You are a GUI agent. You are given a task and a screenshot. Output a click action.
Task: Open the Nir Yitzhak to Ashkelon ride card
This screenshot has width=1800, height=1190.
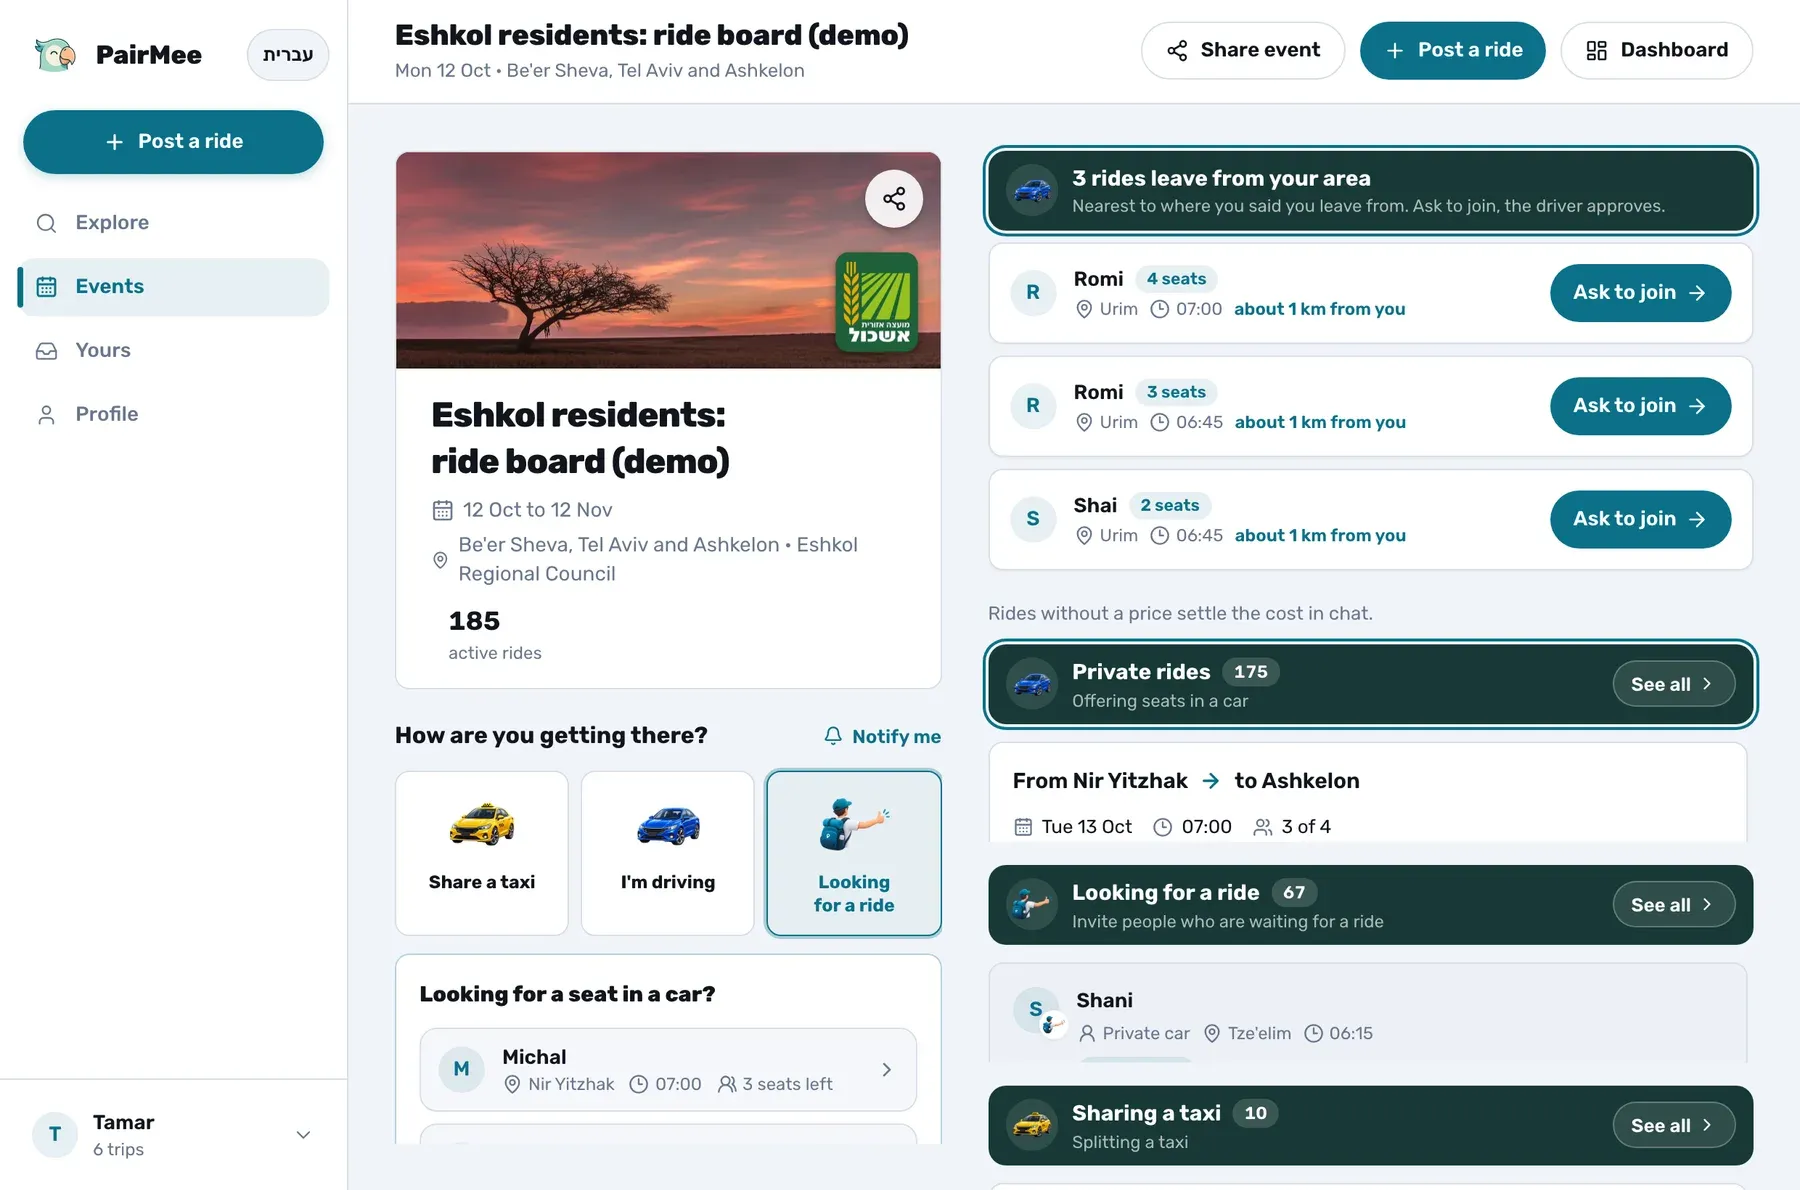point(1368,794)
